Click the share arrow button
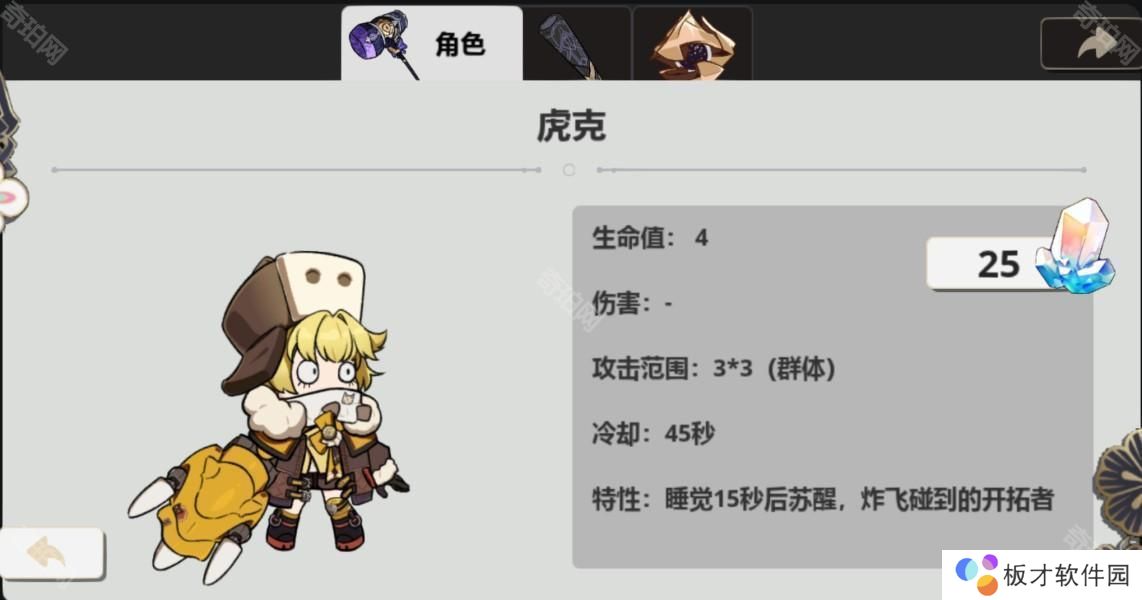 1090,44
